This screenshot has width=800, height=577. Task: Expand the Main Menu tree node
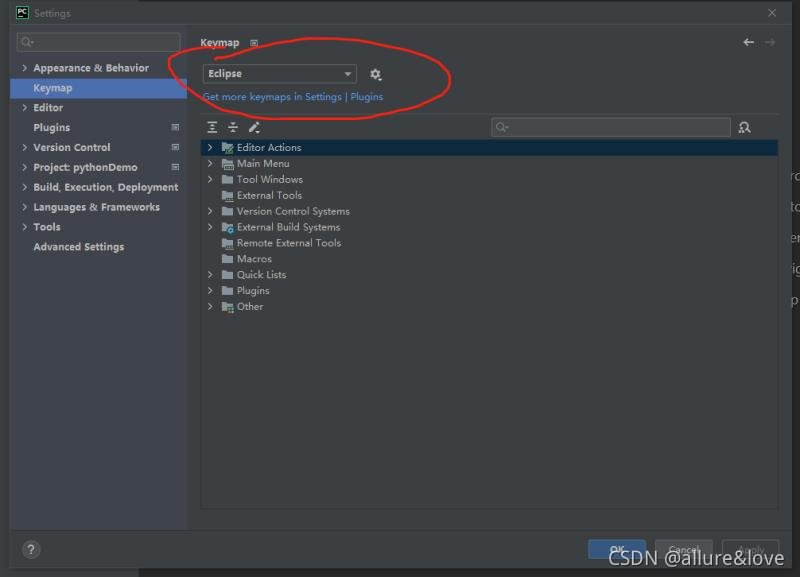[210, 163]
